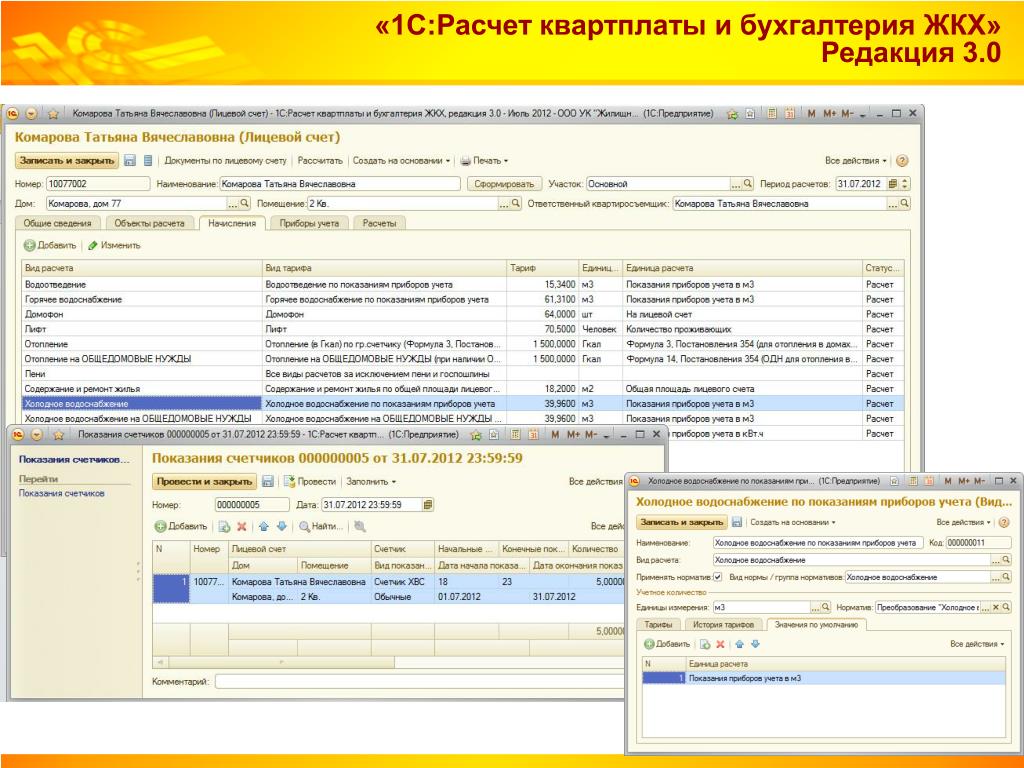
Task: Click magnifier of Ответственный квартиросъемщик field
Action: point(904,204)
